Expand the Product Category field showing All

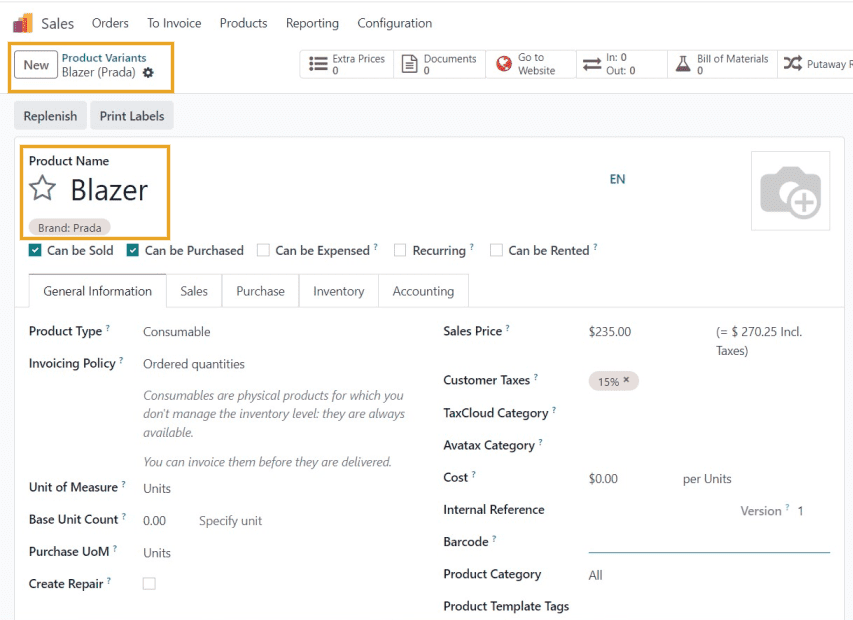point(596,575)
